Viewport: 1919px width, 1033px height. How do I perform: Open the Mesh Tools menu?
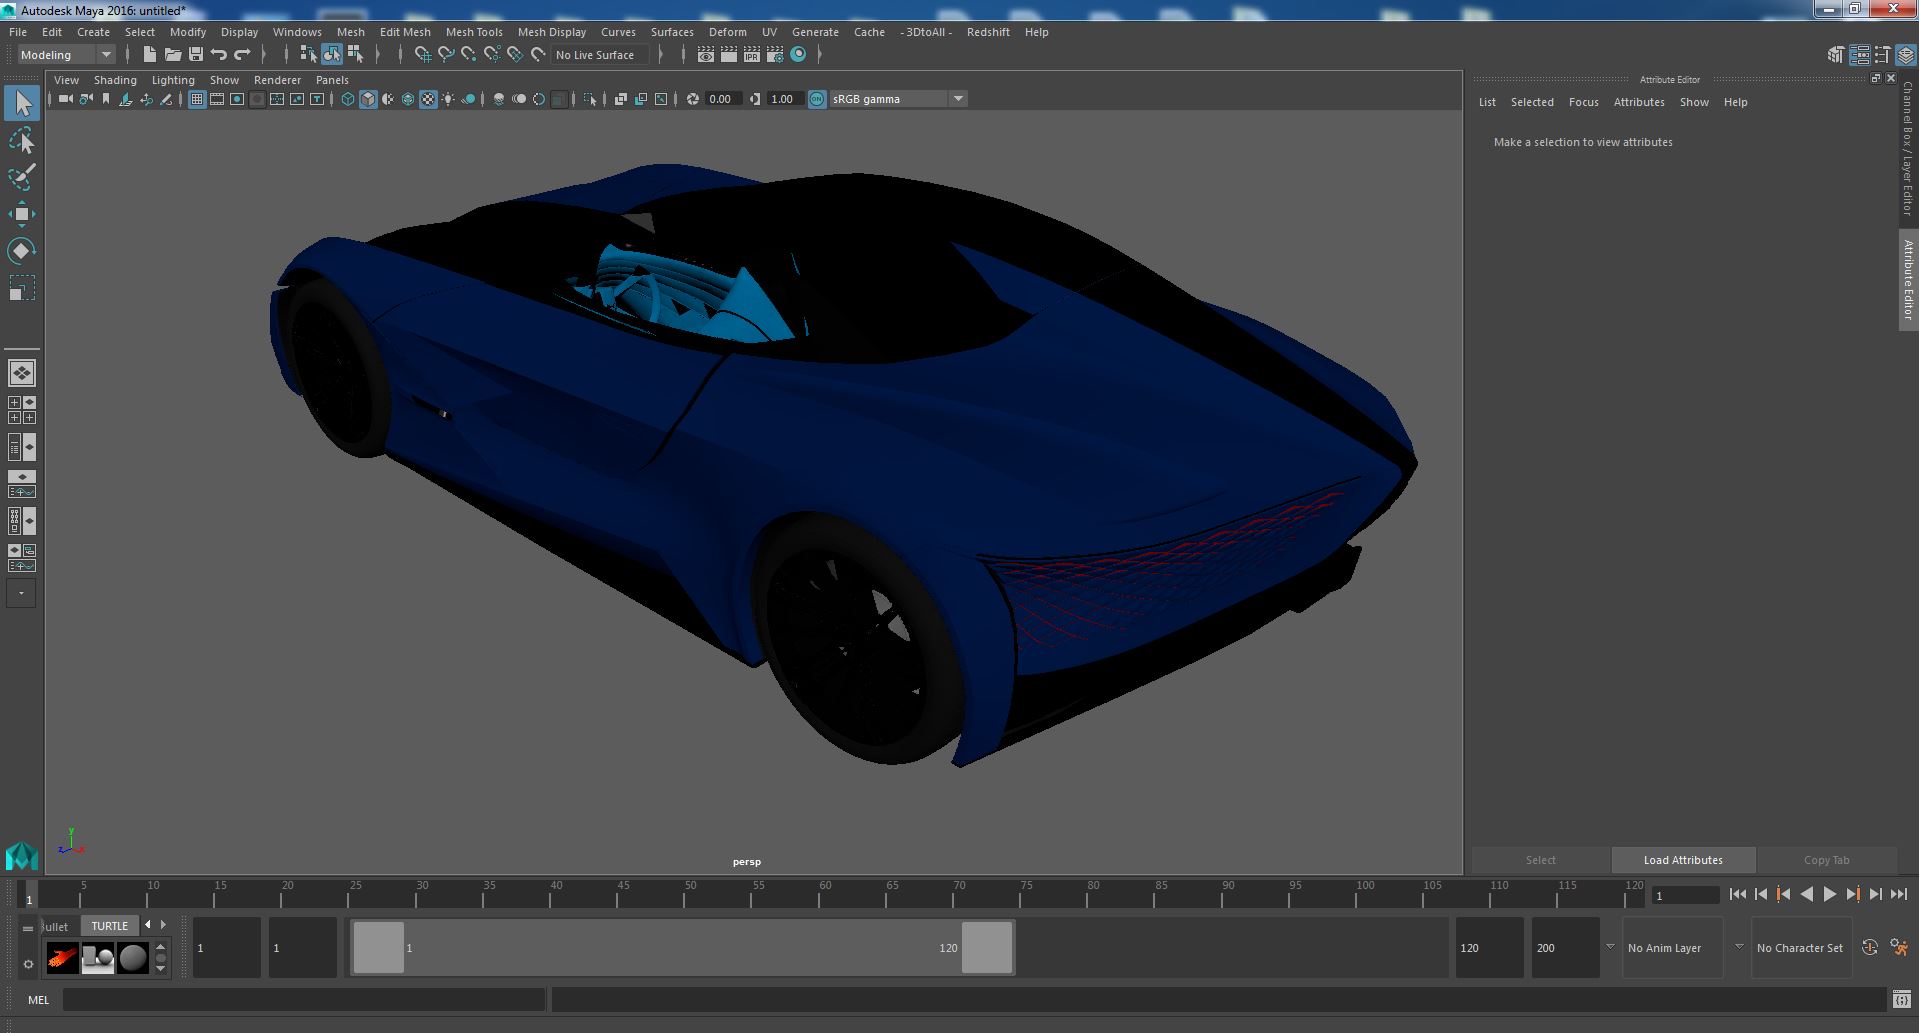tap(474, 32)
